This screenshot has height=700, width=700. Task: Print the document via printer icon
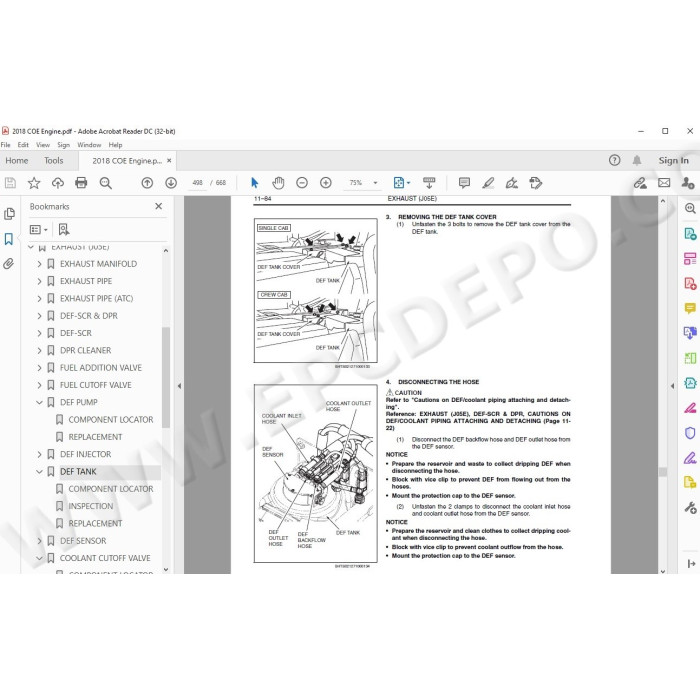81,183
